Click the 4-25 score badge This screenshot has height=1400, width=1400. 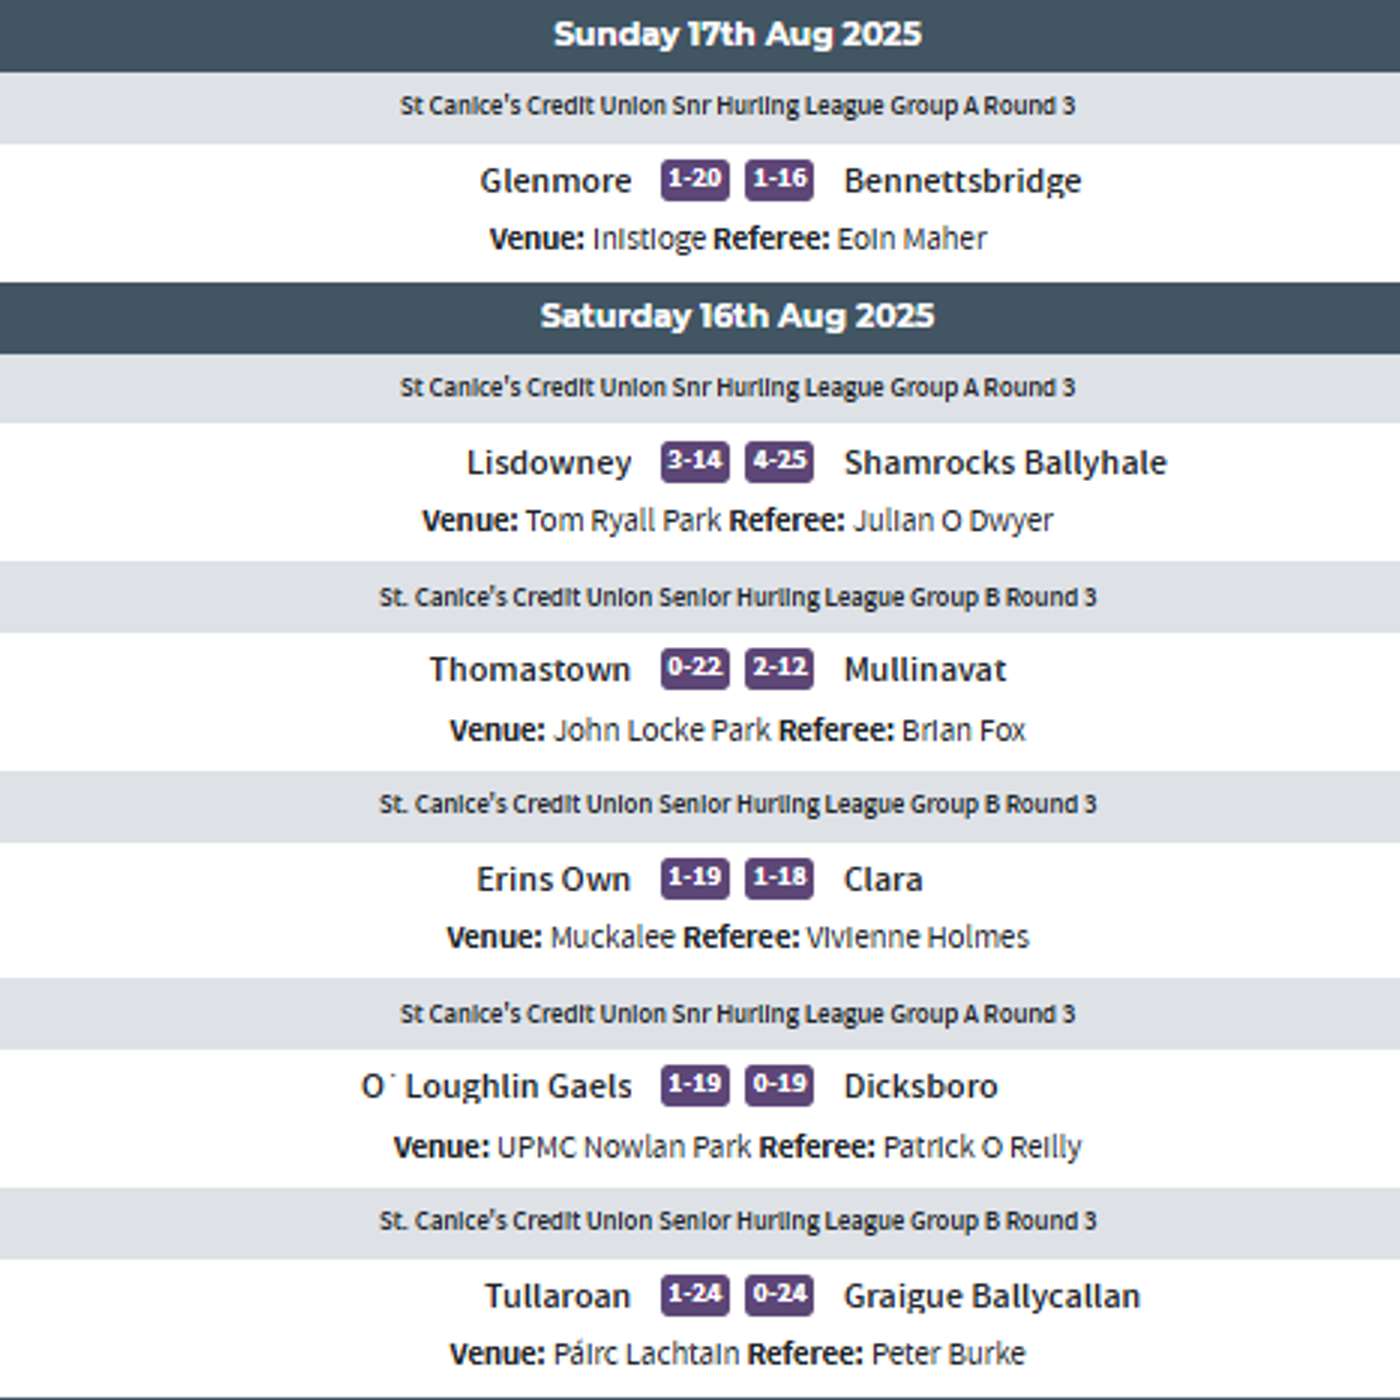tap(779, 461)
